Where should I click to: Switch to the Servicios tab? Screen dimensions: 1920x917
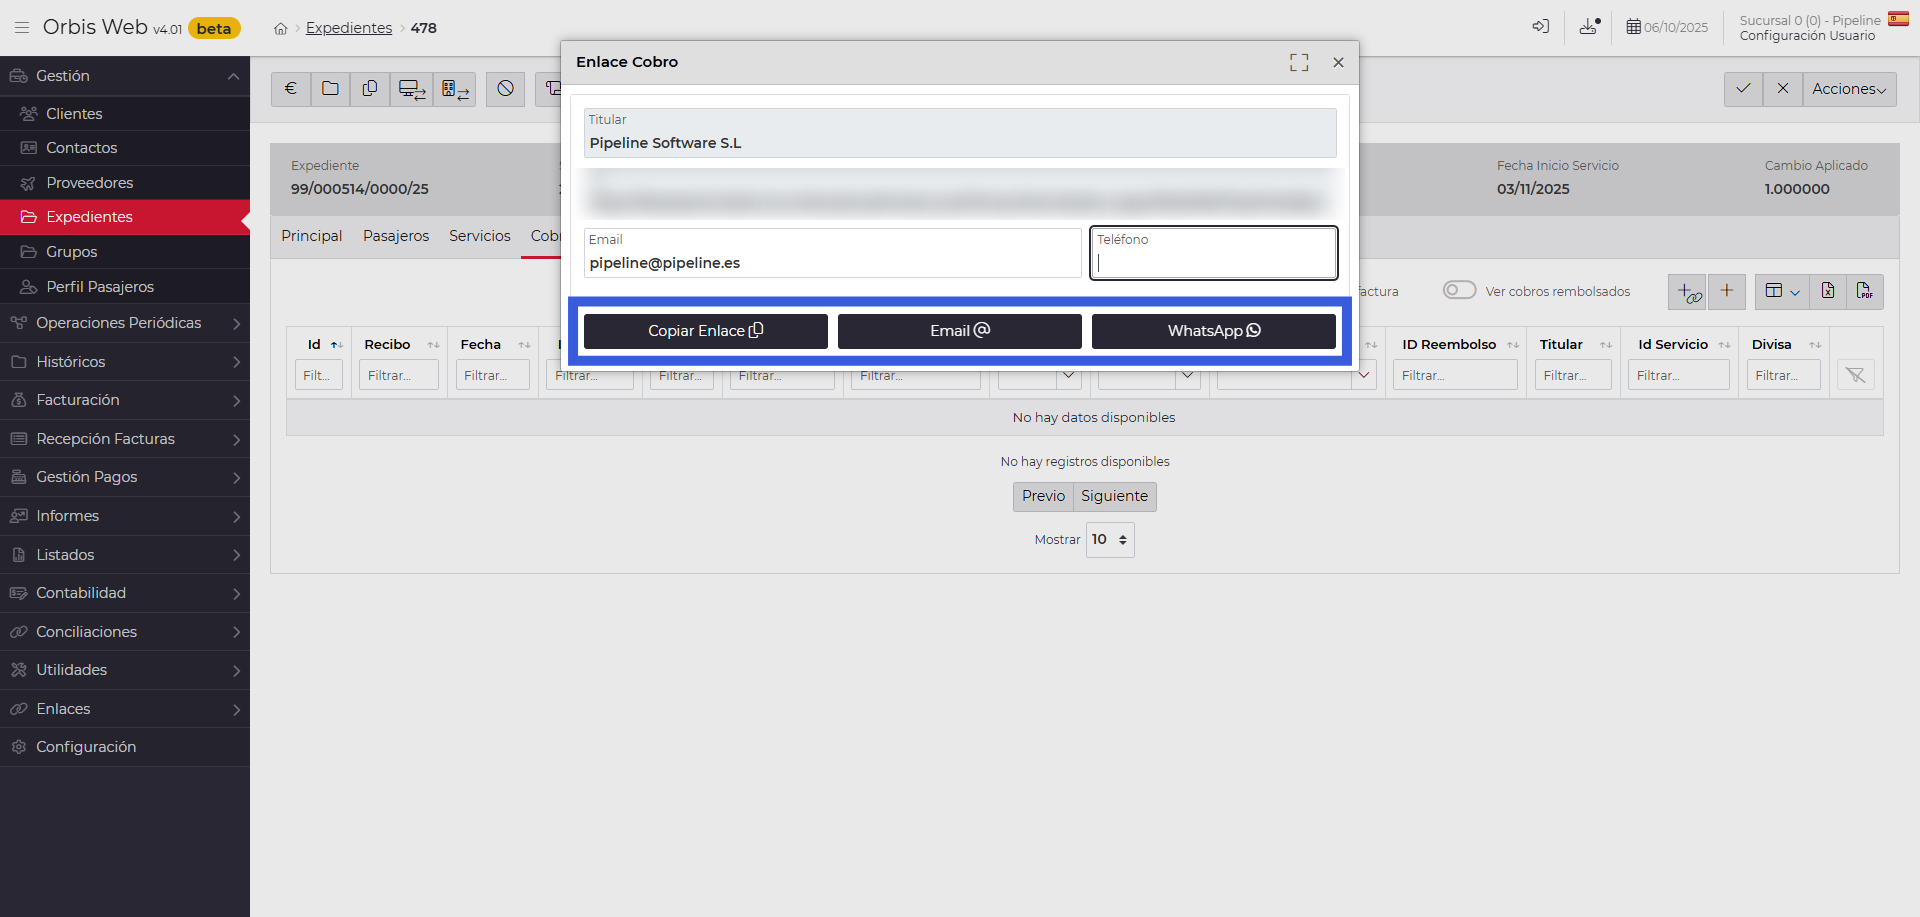480,236
